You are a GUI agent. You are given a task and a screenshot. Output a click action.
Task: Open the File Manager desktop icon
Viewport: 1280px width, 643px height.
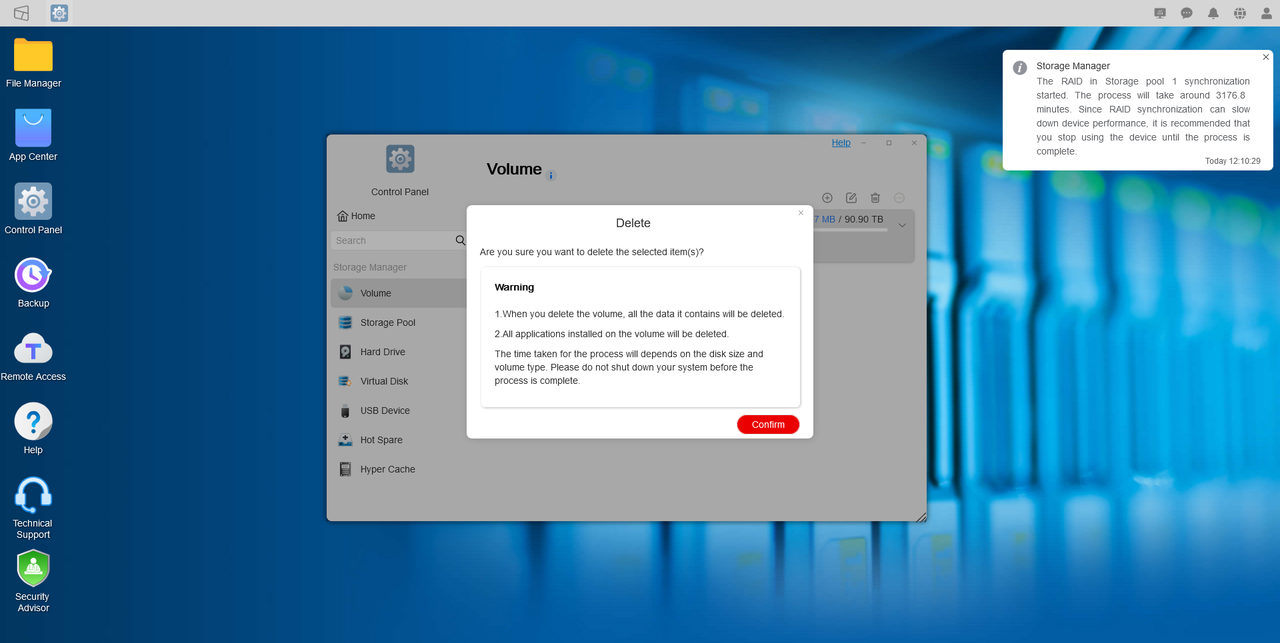(x=33, y=63)
